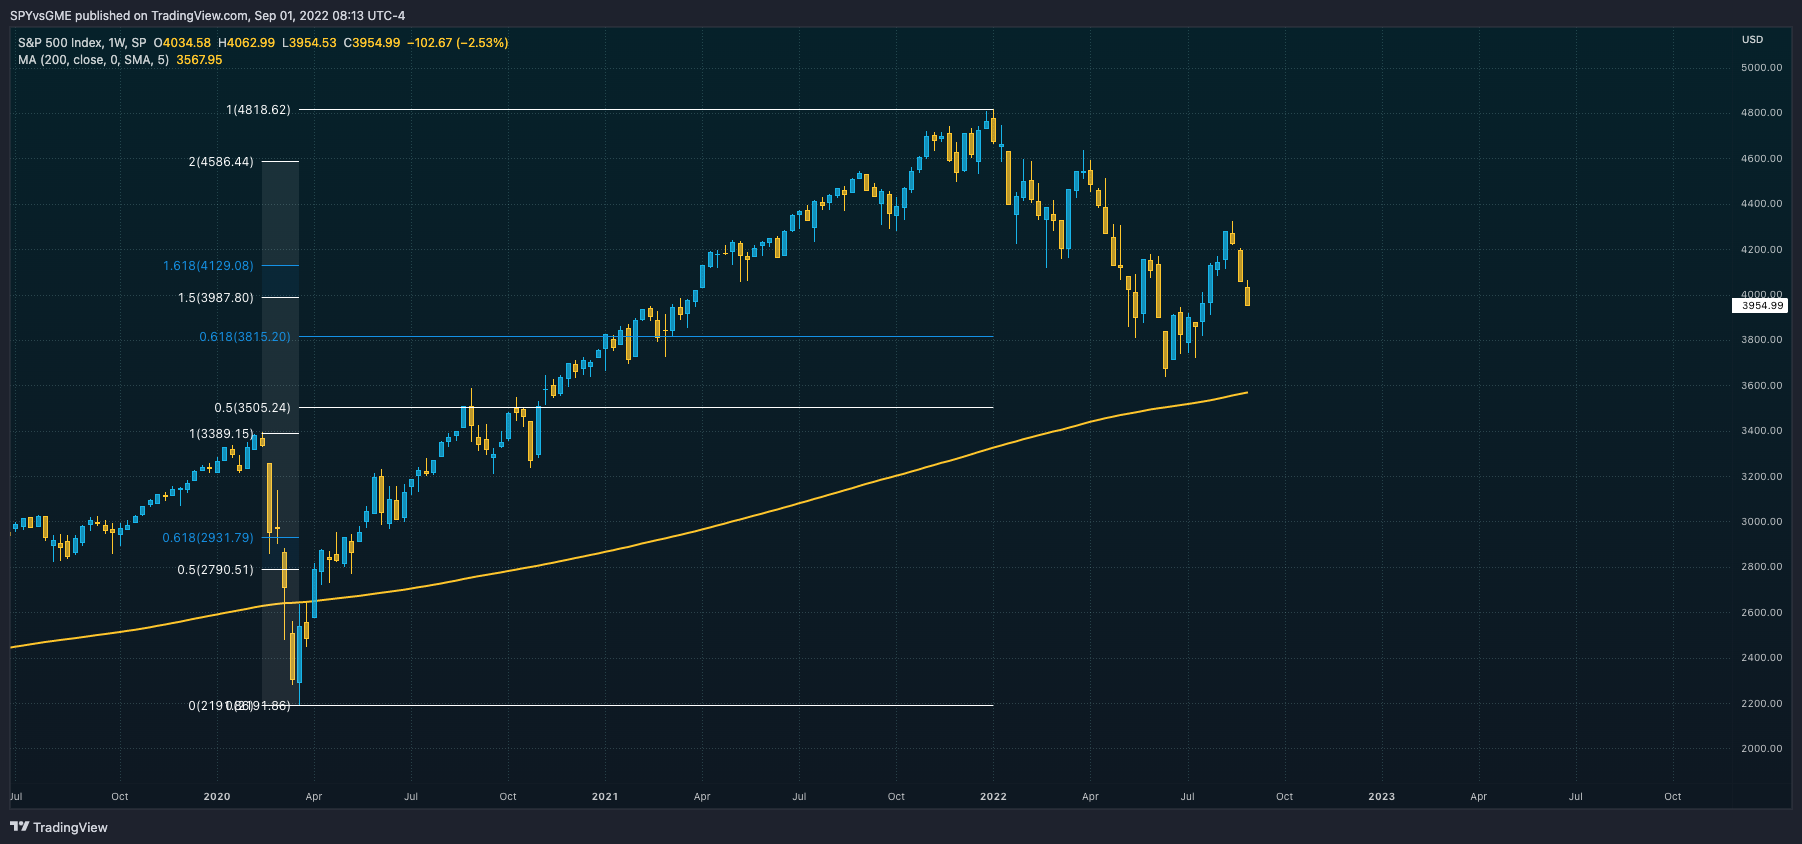Click the 2020 label on time axis
Viewport: 1802px width, 844px height.
coord(217,797)
